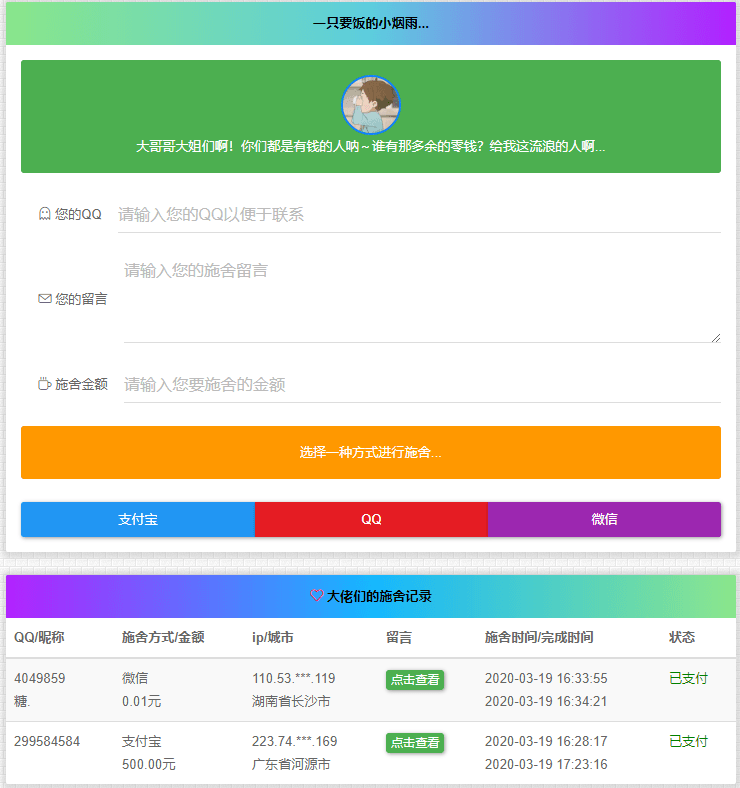Screen dimensions: 740x788
Task: Click QQ number 299584584 cell
Action: (47, 741)
